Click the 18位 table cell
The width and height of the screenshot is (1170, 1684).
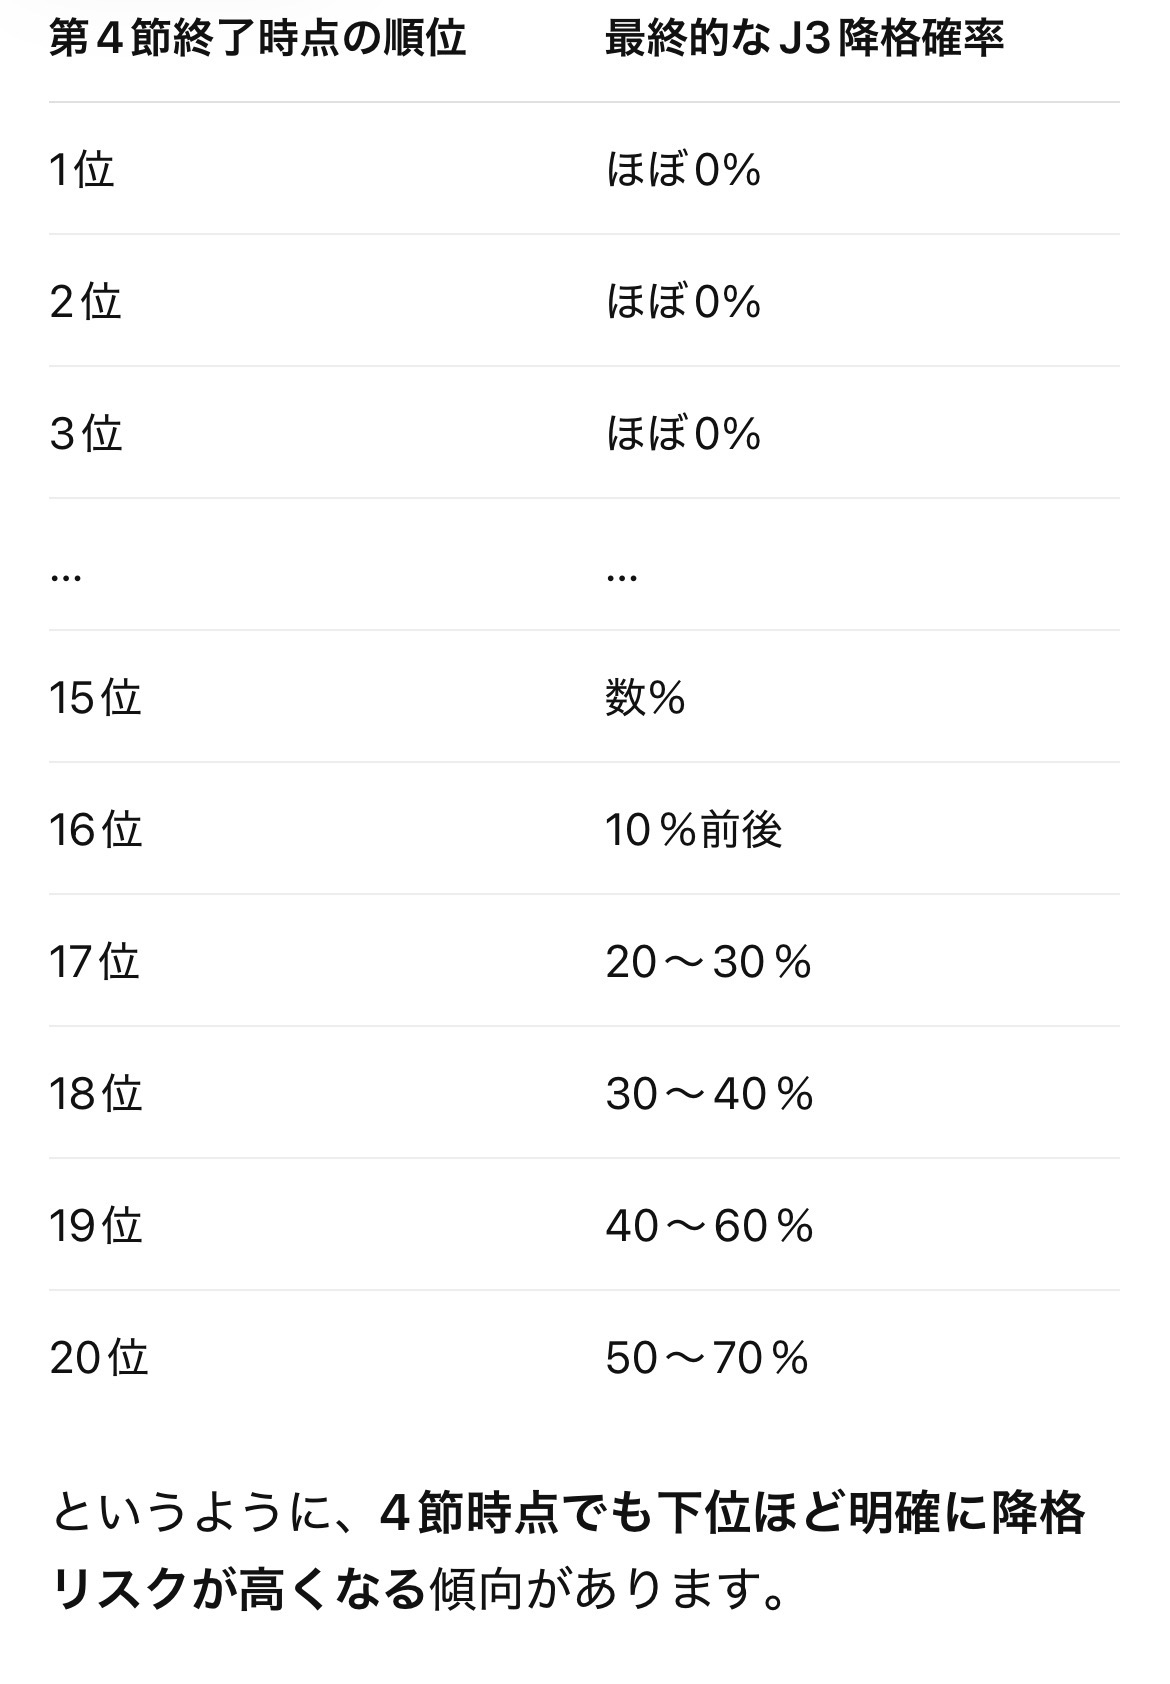95,1093
